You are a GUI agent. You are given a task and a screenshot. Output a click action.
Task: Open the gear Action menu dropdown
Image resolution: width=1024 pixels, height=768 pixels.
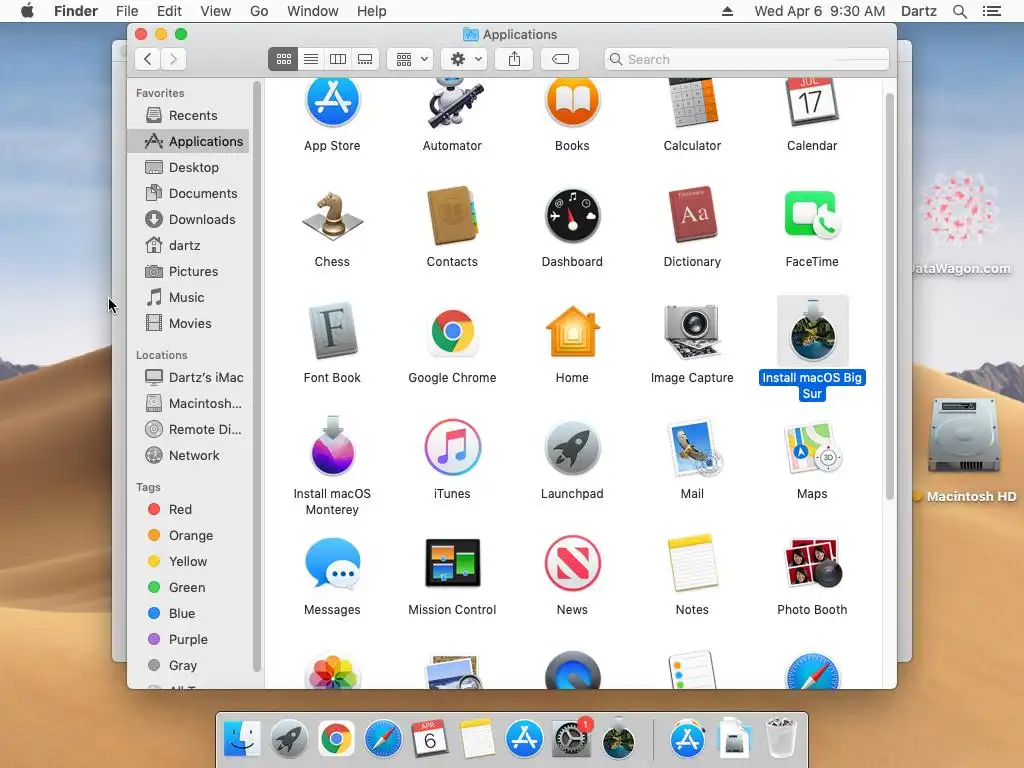point(465,59)
